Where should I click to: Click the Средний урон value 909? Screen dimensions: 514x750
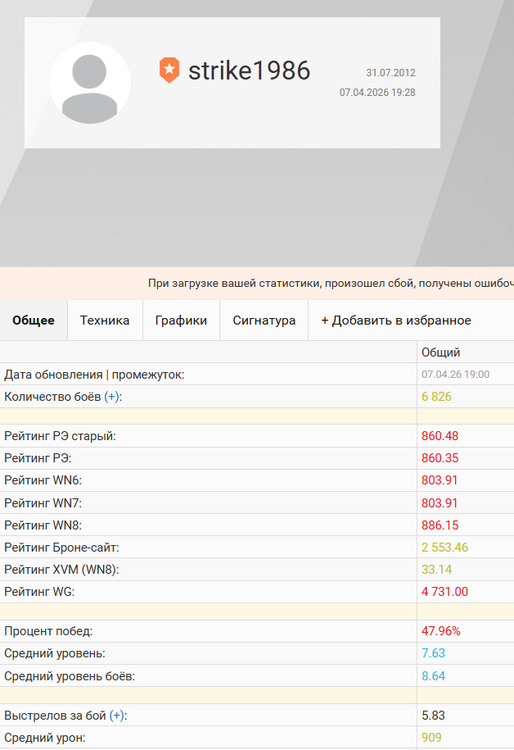(431, 738)
